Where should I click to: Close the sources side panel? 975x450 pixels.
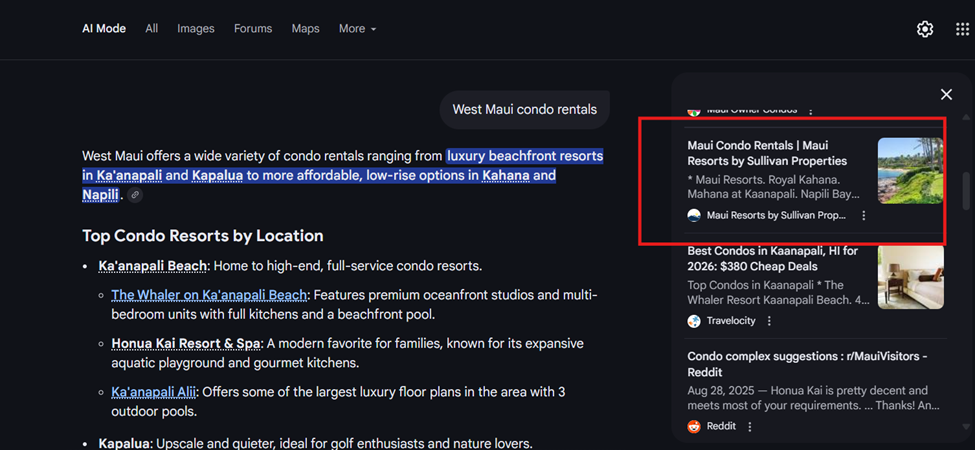tap(946, 95)
